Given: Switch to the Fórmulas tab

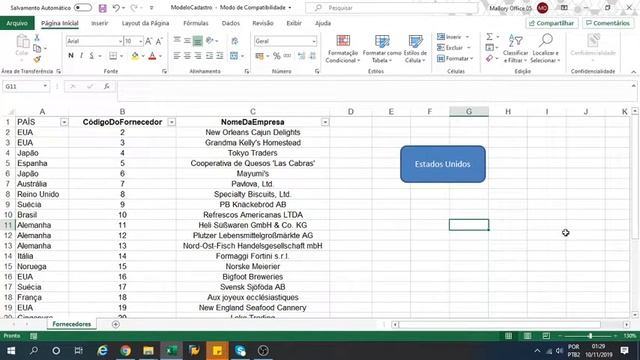Looking at the screenshot, I should point(196,23).
